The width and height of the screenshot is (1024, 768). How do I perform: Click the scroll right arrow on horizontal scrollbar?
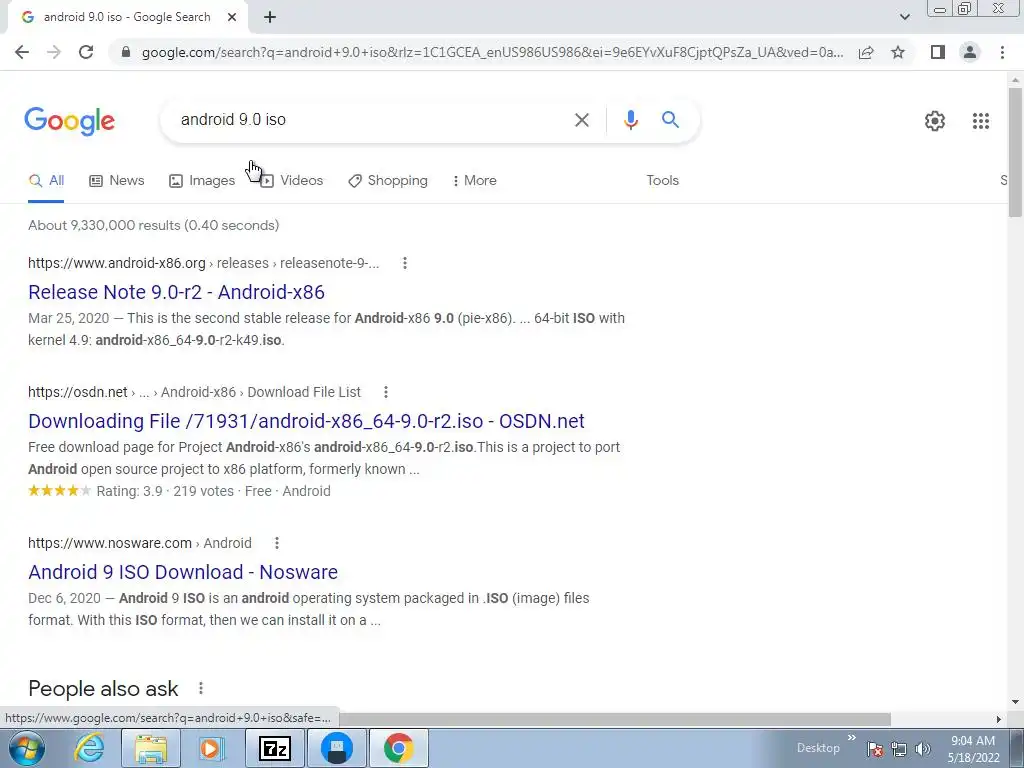999,719
